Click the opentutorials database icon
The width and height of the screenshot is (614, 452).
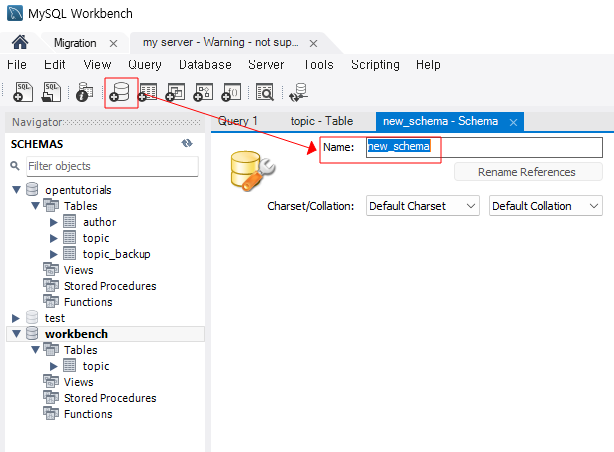[x=32, y=190]
